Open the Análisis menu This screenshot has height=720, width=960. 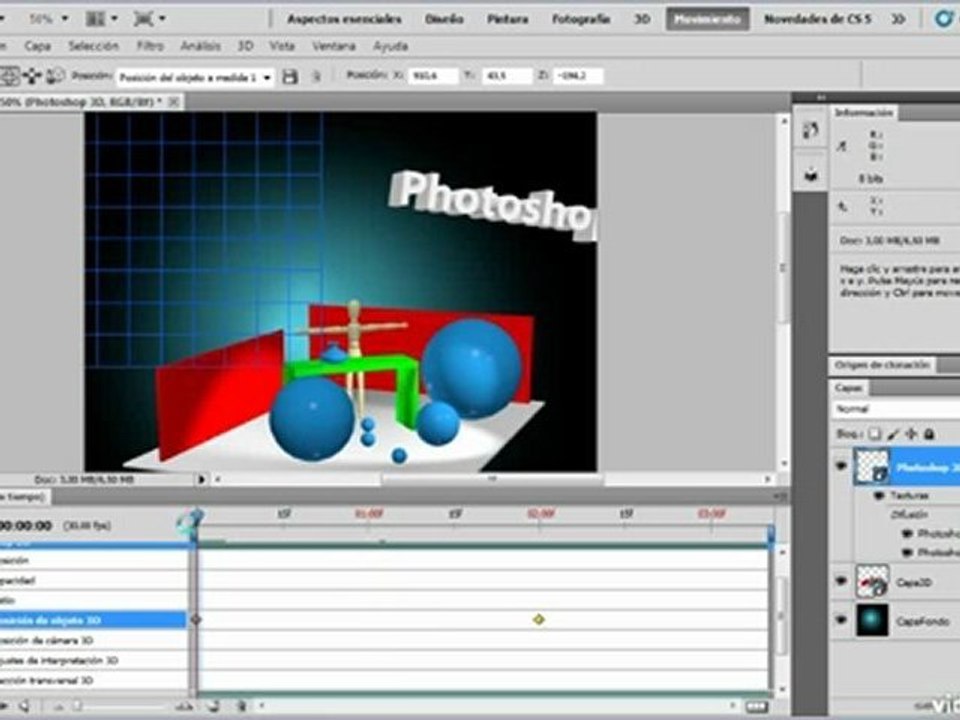pyautogui.click(x=200, y=46)
